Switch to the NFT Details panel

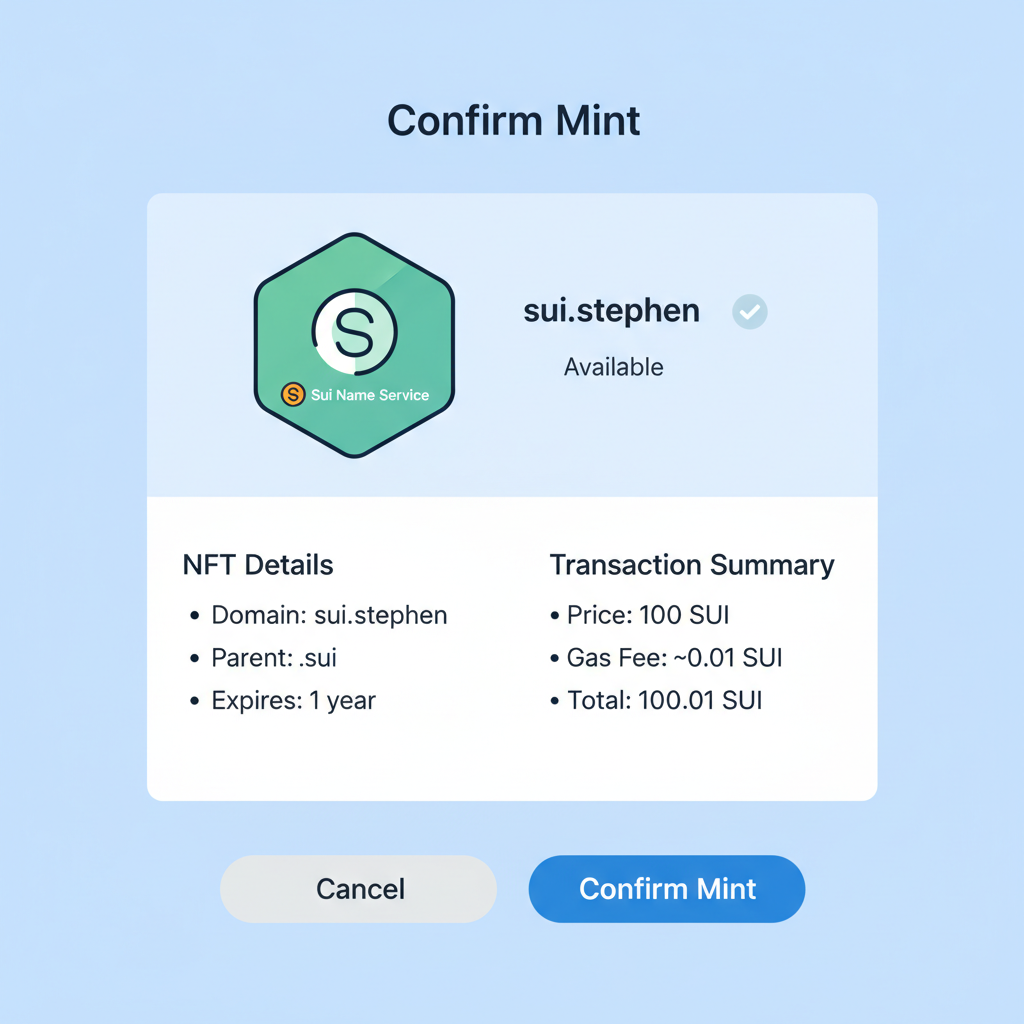(257, 565)
